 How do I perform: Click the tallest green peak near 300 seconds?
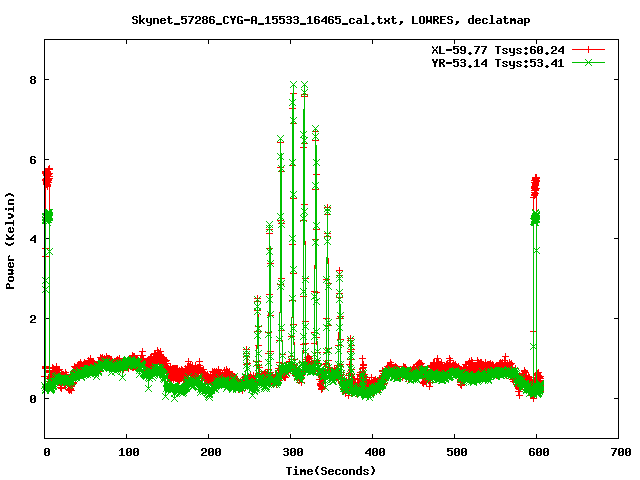293,85
